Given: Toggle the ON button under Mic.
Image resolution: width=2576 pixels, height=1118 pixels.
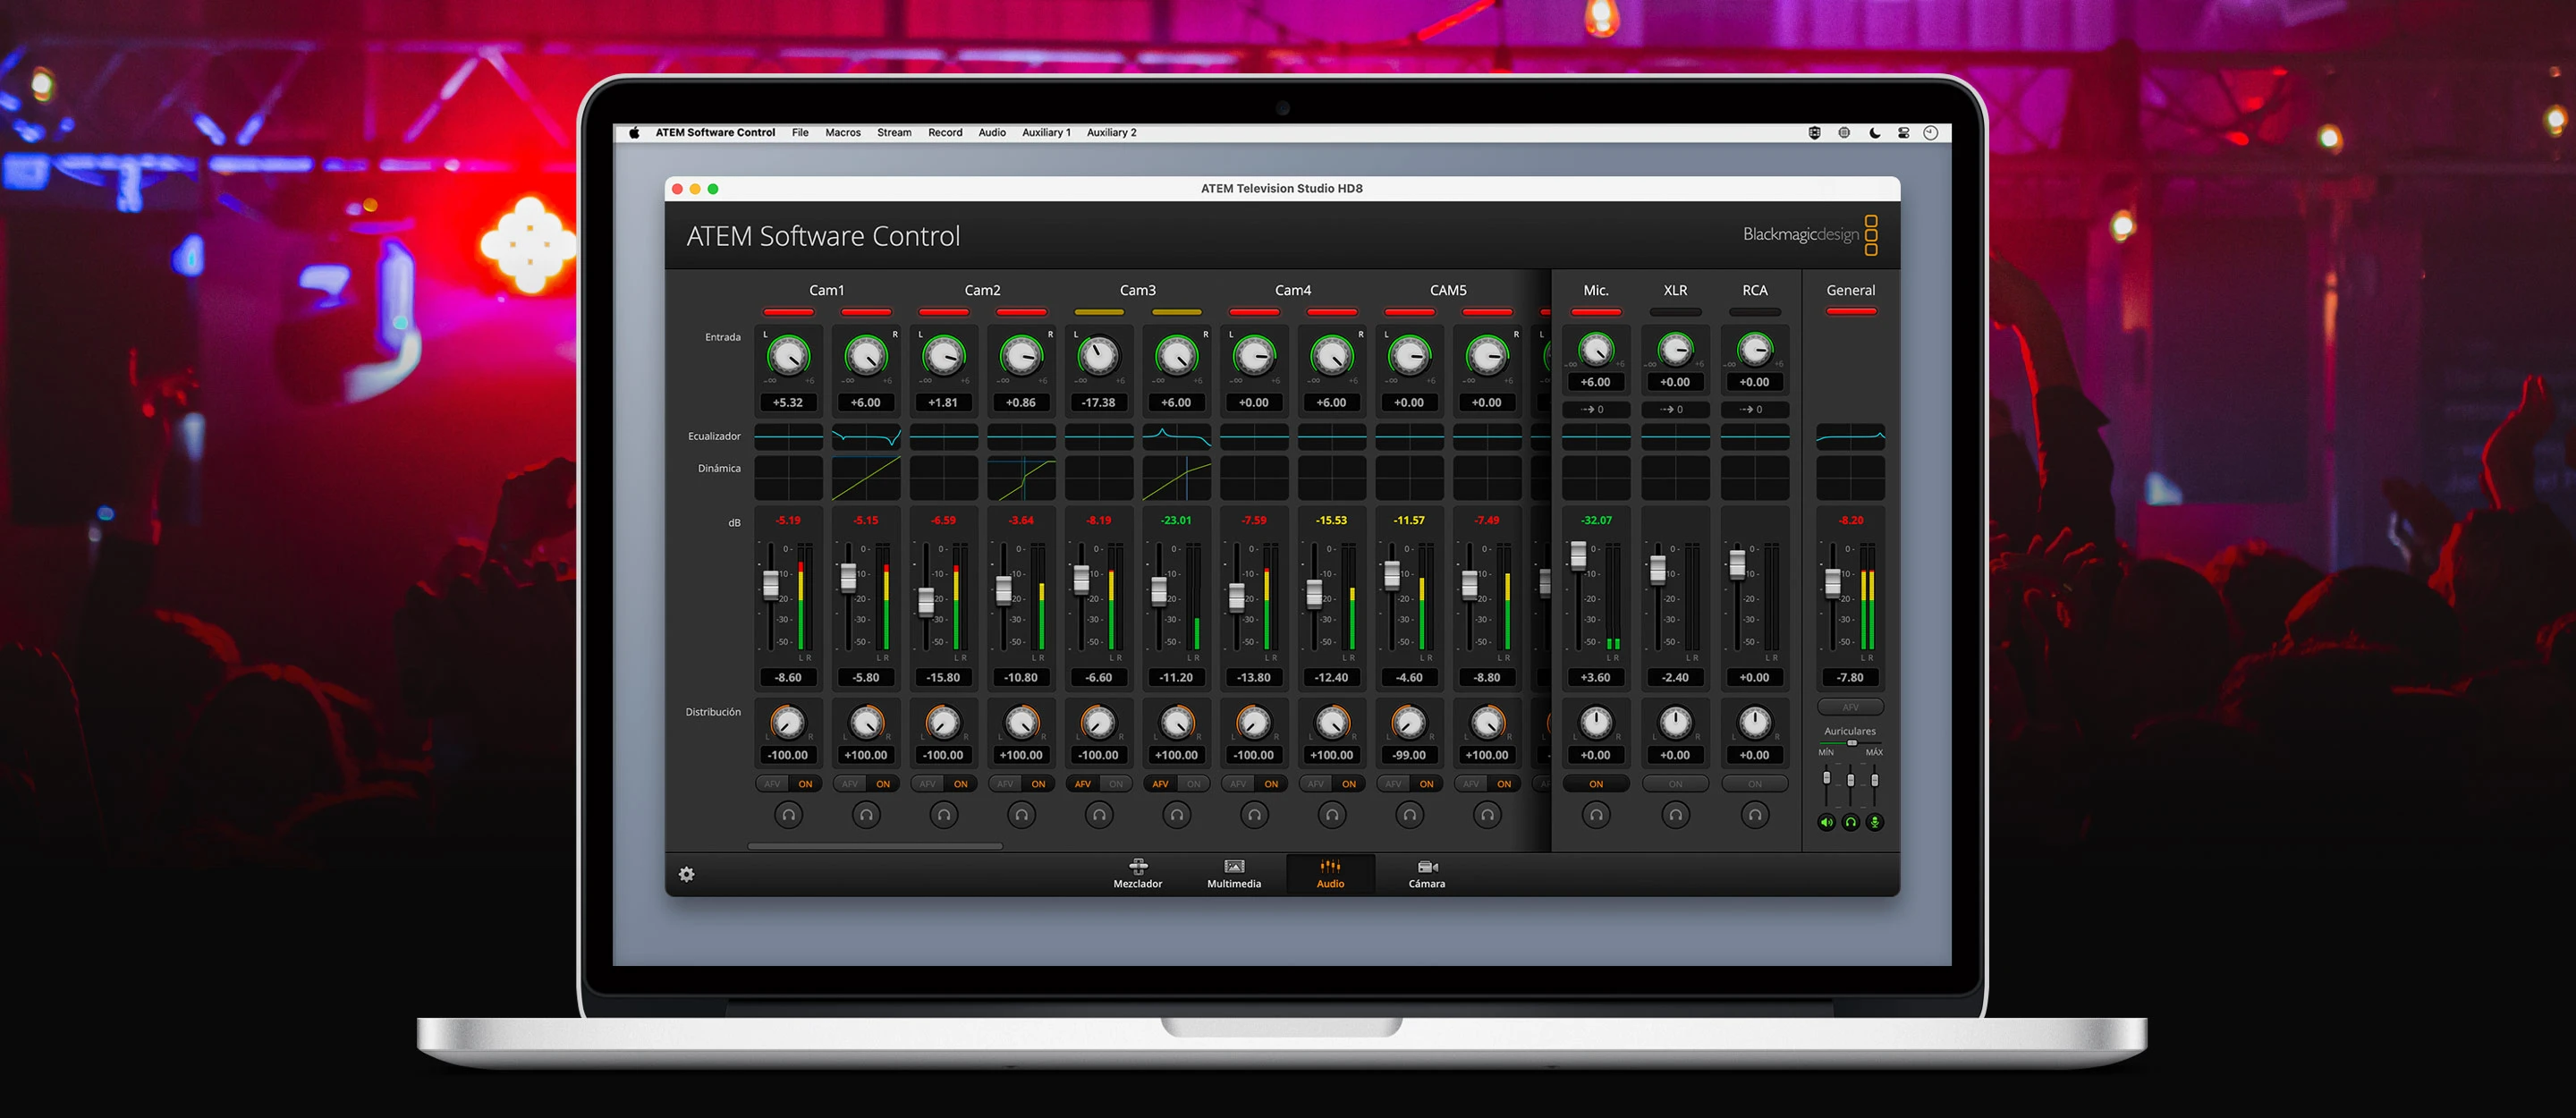Looking at the screenshot, I should [1596, 784].
